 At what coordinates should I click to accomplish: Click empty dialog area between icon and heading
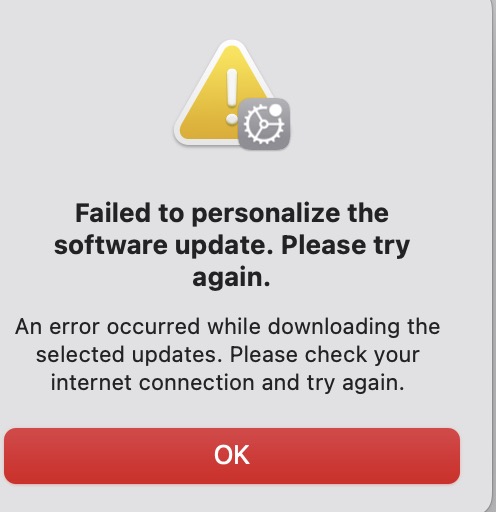pyautogui.click(x=232, y=175)
